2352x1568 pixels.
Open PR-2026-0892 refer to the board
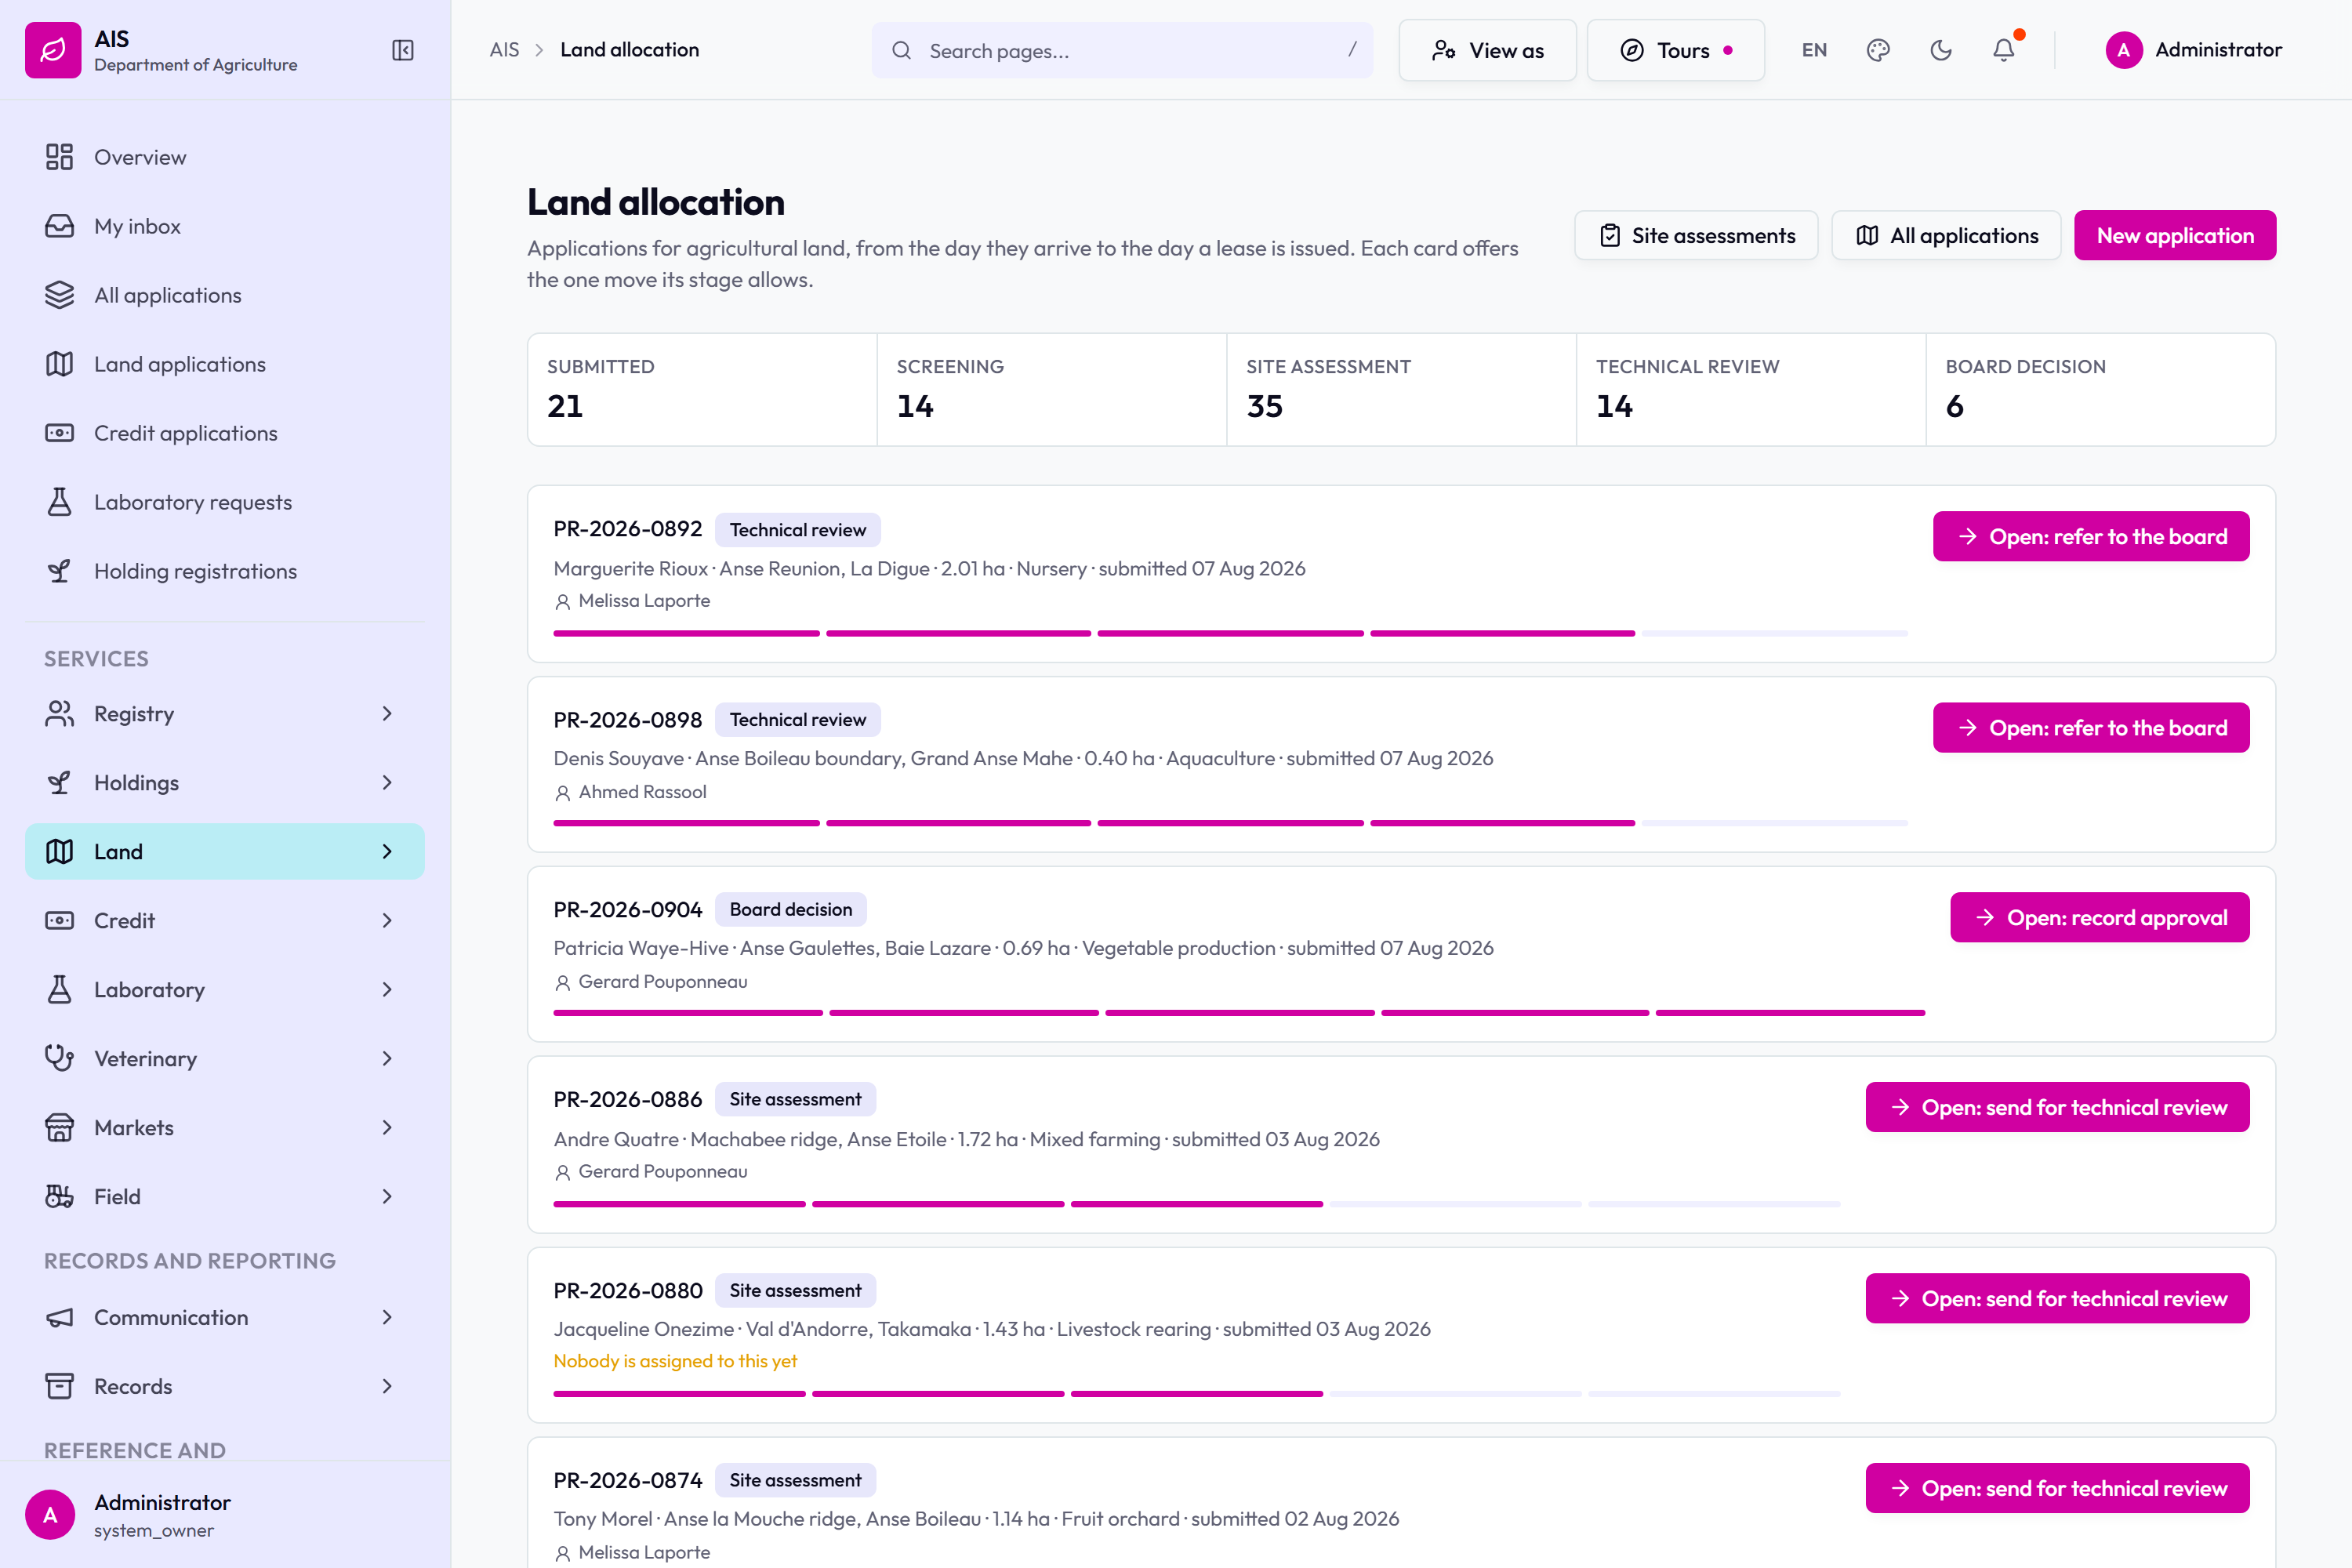2091,537
